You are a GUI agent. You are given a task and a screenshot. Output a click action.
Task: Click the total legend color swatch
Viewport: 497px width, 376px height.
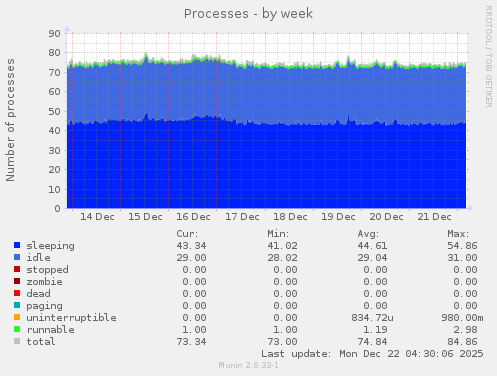tap(17, 341)
